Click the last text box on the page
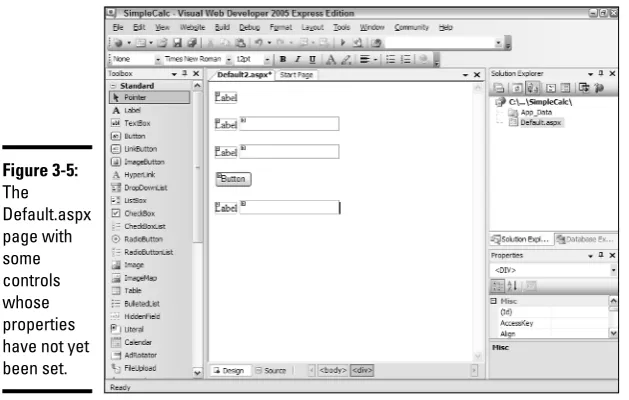629x400 pixels. (289, 207)
